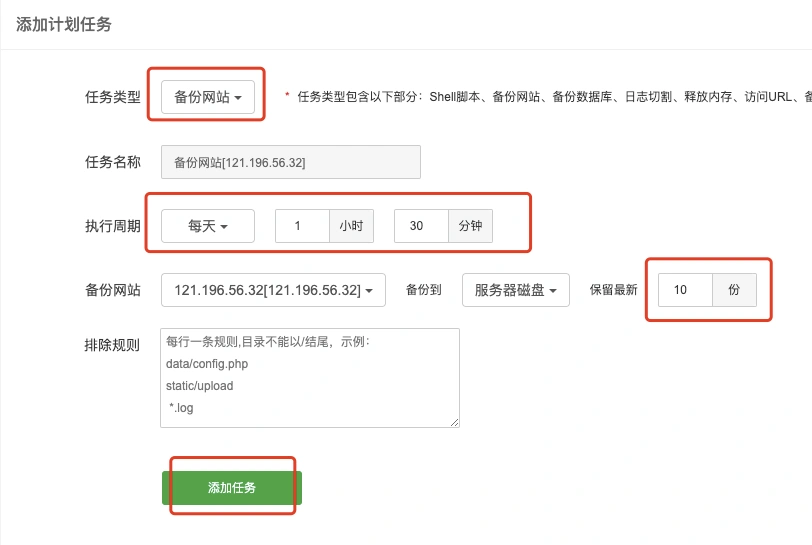Click the 份 unit label
The image size is (812, 545).
tap(734, 290)
